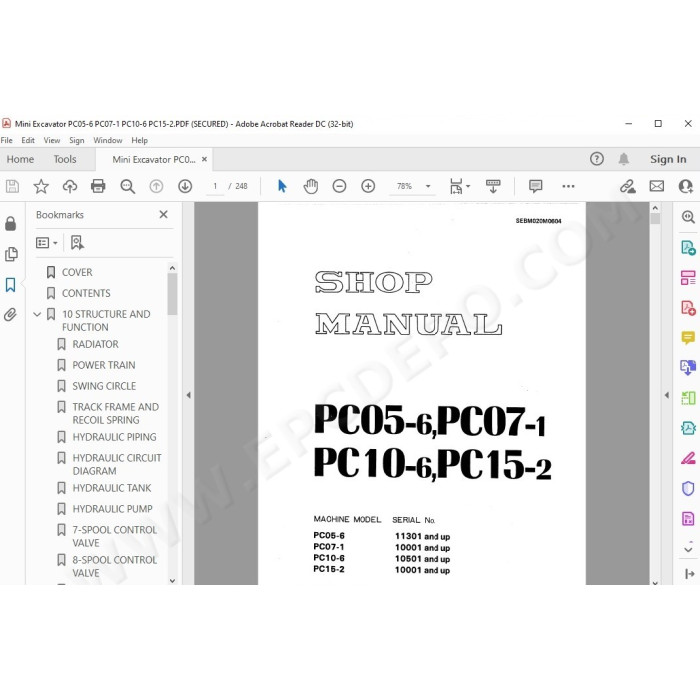The image size is (700, 700).
Task: Jump to the CONTENTS bookmark
Action: (x=86, y=293)
